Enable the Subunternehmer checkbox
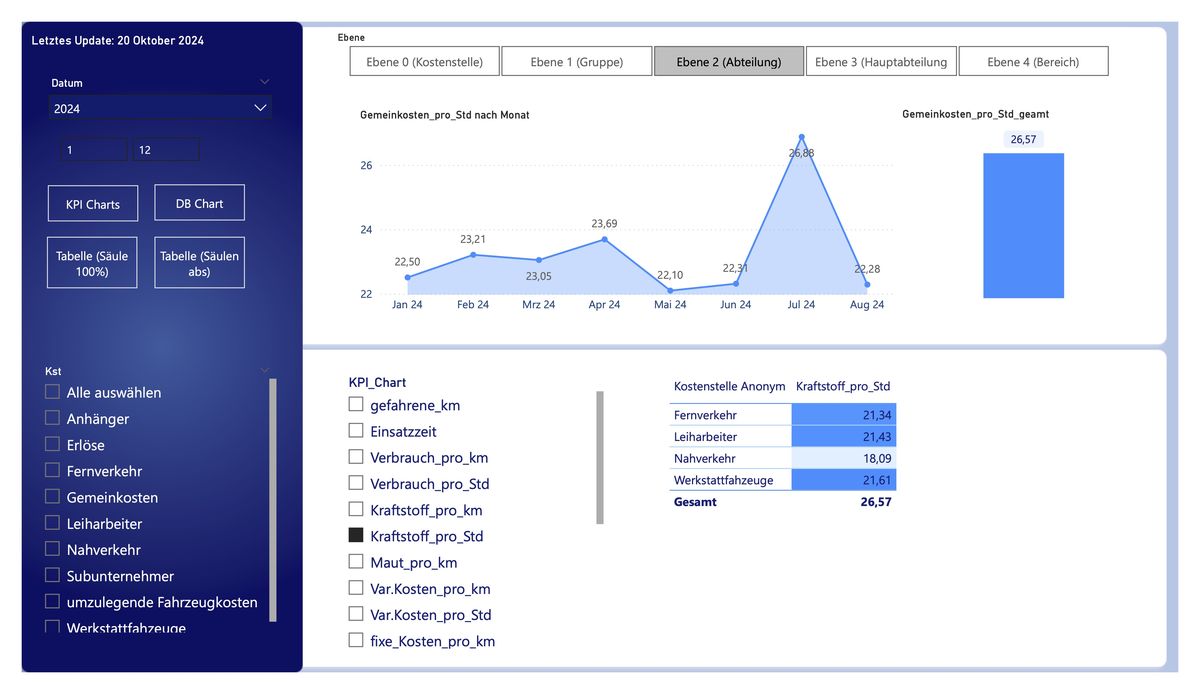 click(x=52, y=575)
